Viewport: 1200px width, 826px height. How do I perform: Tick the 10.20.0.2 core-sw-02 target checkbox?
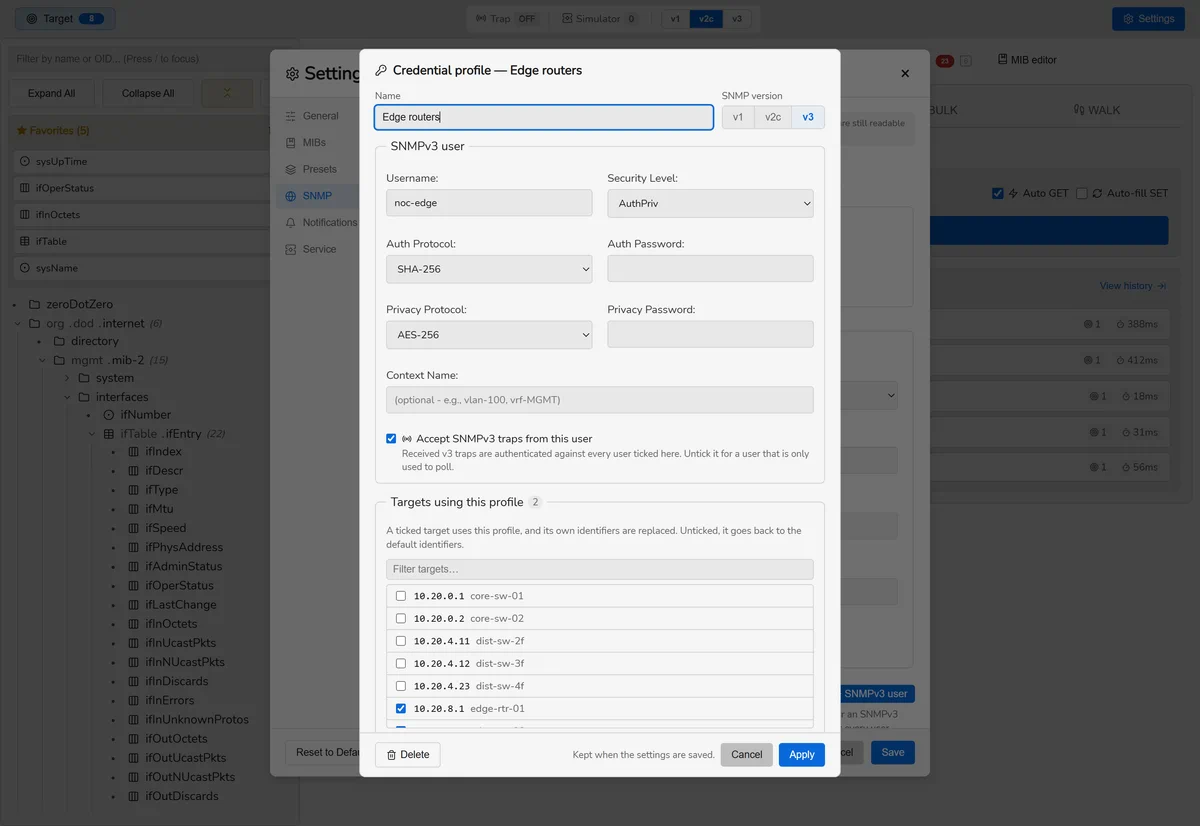coord(401,619)
